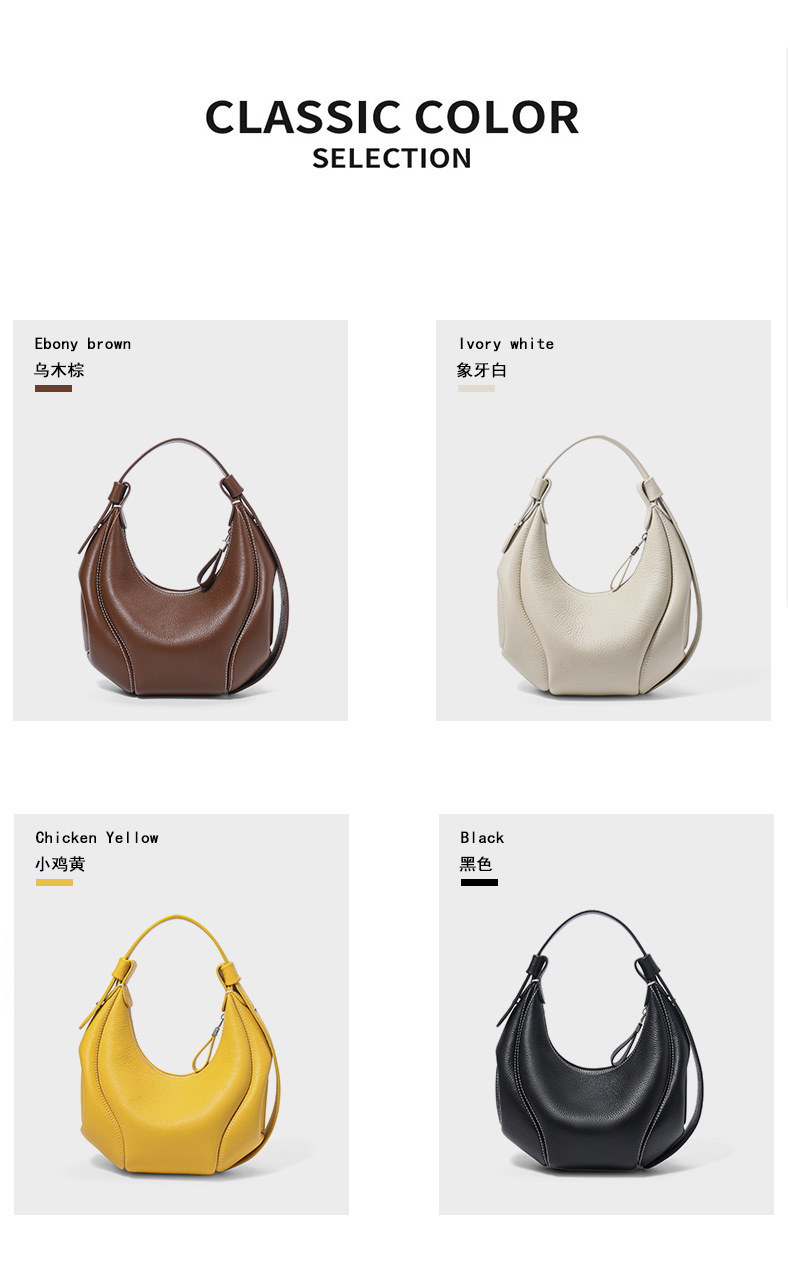The image size is (790, 1269).
Task: Click the chicken yellow color swatch bar
Action: [x=54, y=882]
